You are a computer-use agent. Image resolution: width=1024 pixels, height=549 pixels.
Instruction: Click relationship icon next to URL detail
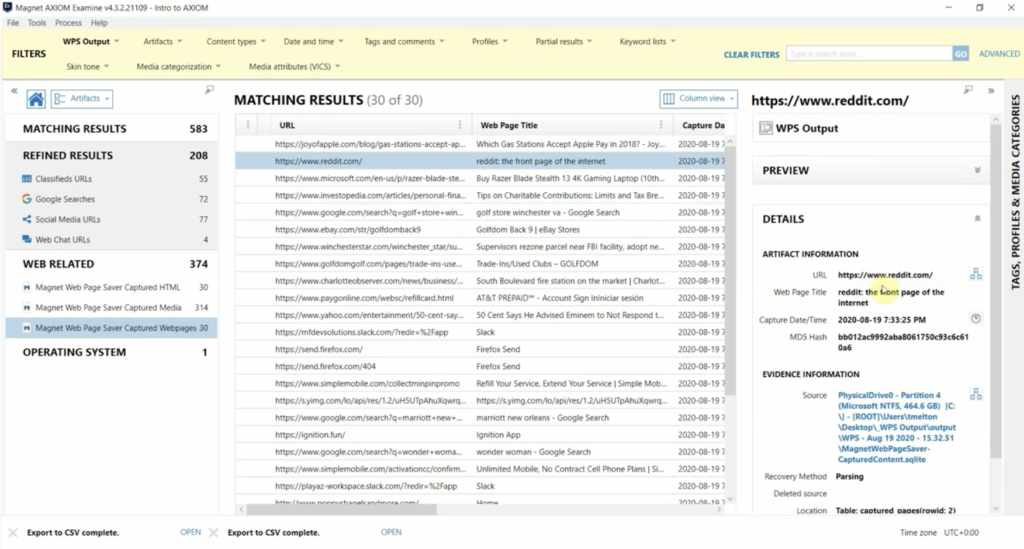pos(976,274)
